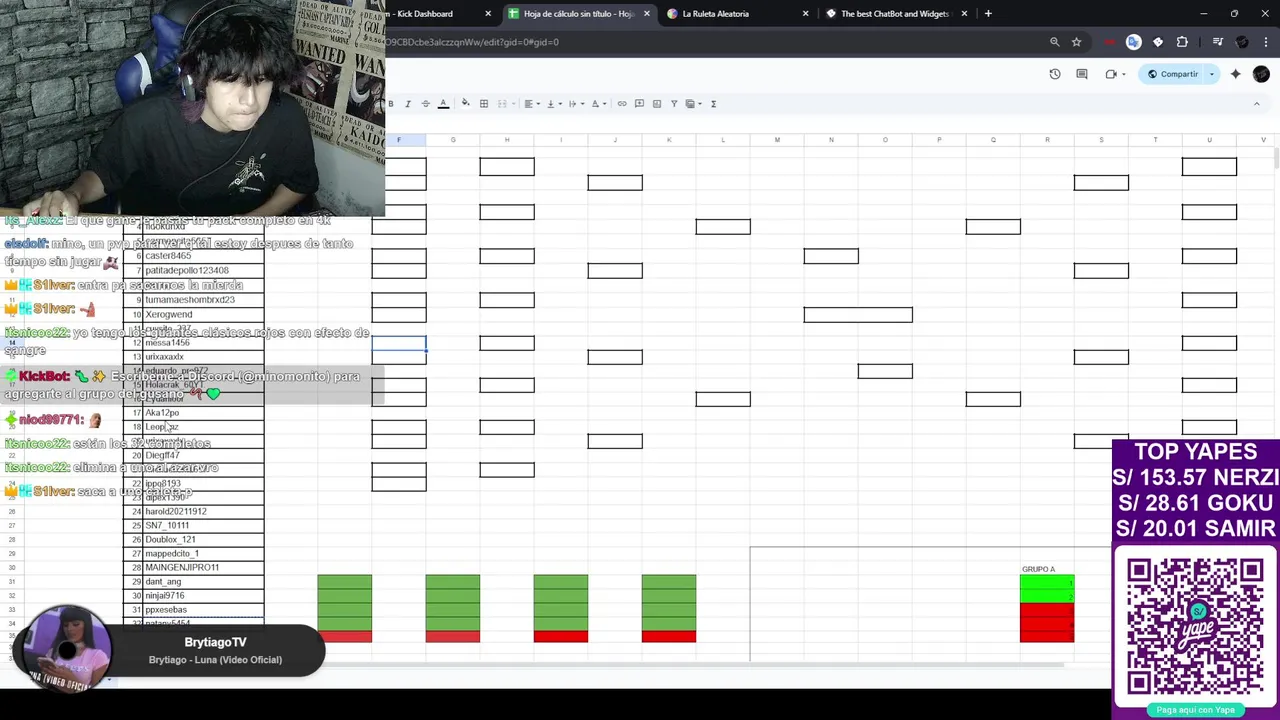This screenshot has width=1280, height=720.
Task: Select the cell containing MAINGENJIPRO11
Action: (x=204, y=567)
